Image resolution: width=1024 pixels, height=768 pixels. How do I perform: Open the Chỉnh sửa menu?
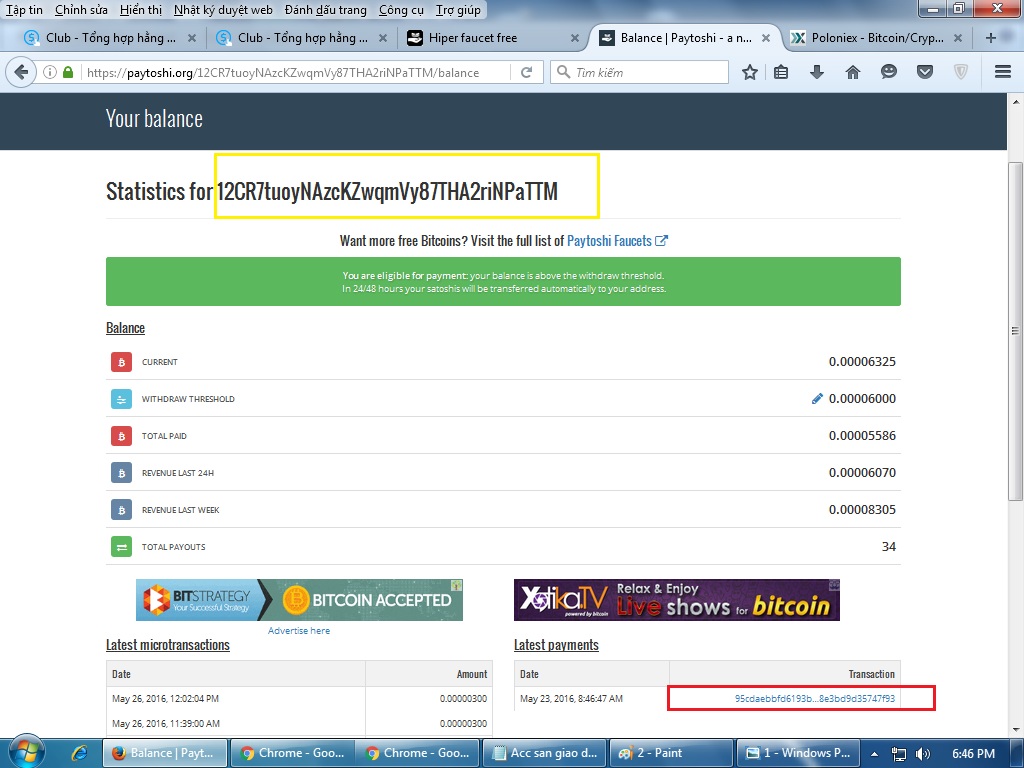coord(81,10)
